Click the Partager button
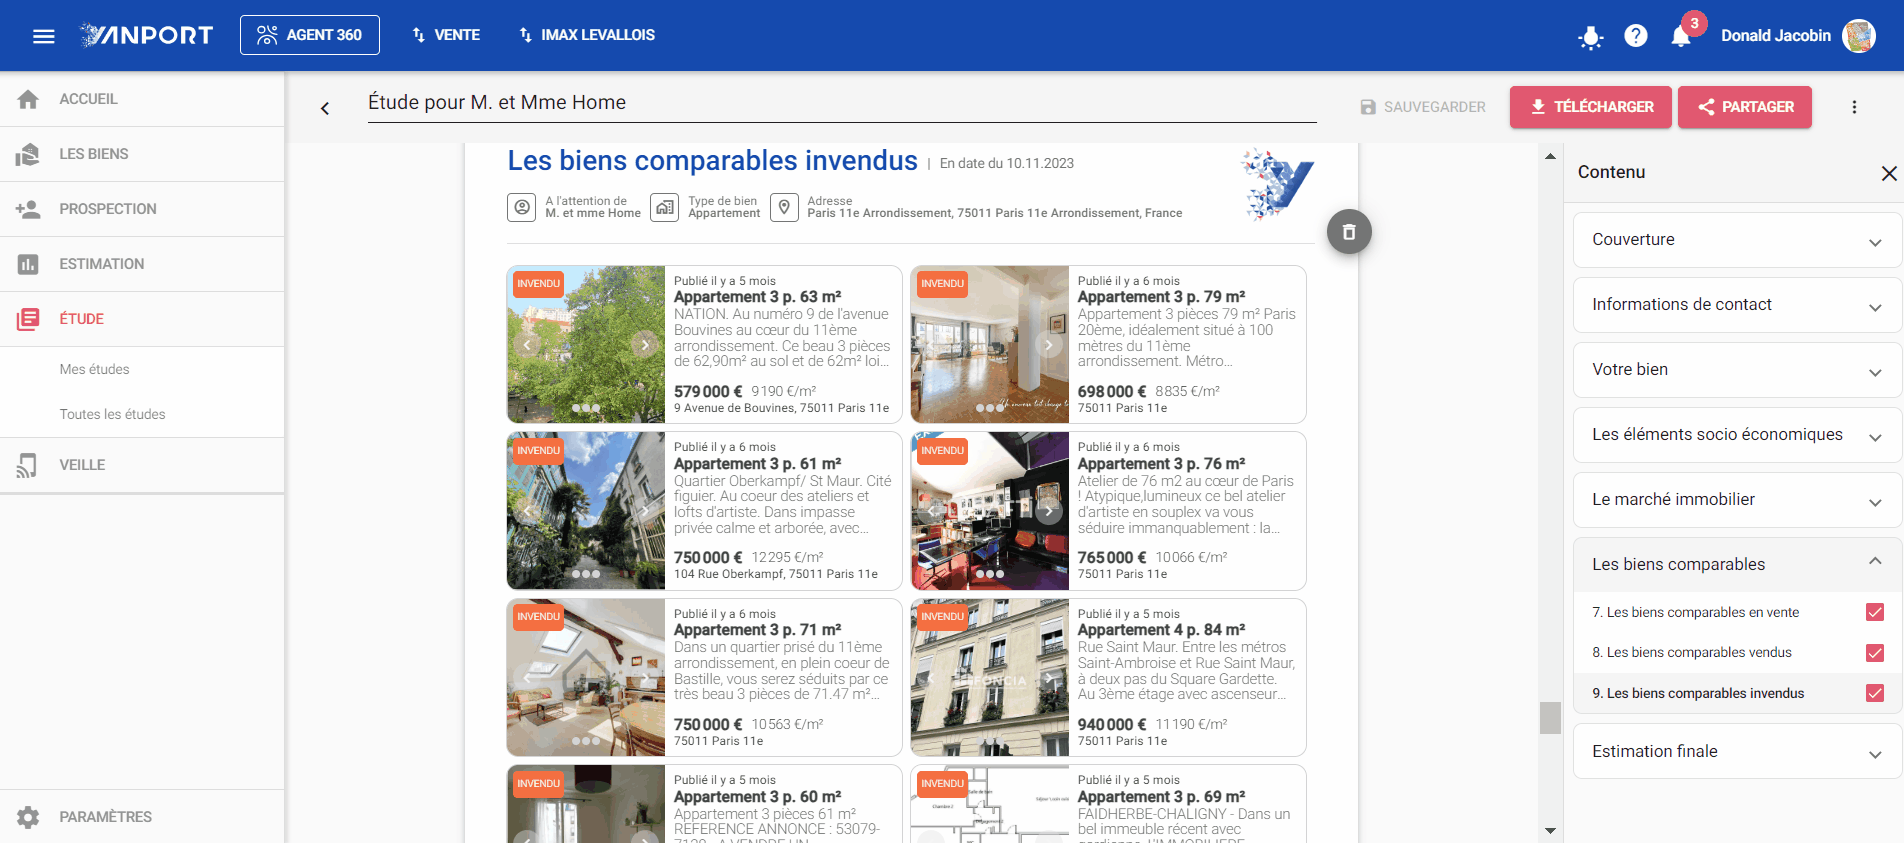This screenshot has height=843, width=1904. click(x=1745, y=107)
